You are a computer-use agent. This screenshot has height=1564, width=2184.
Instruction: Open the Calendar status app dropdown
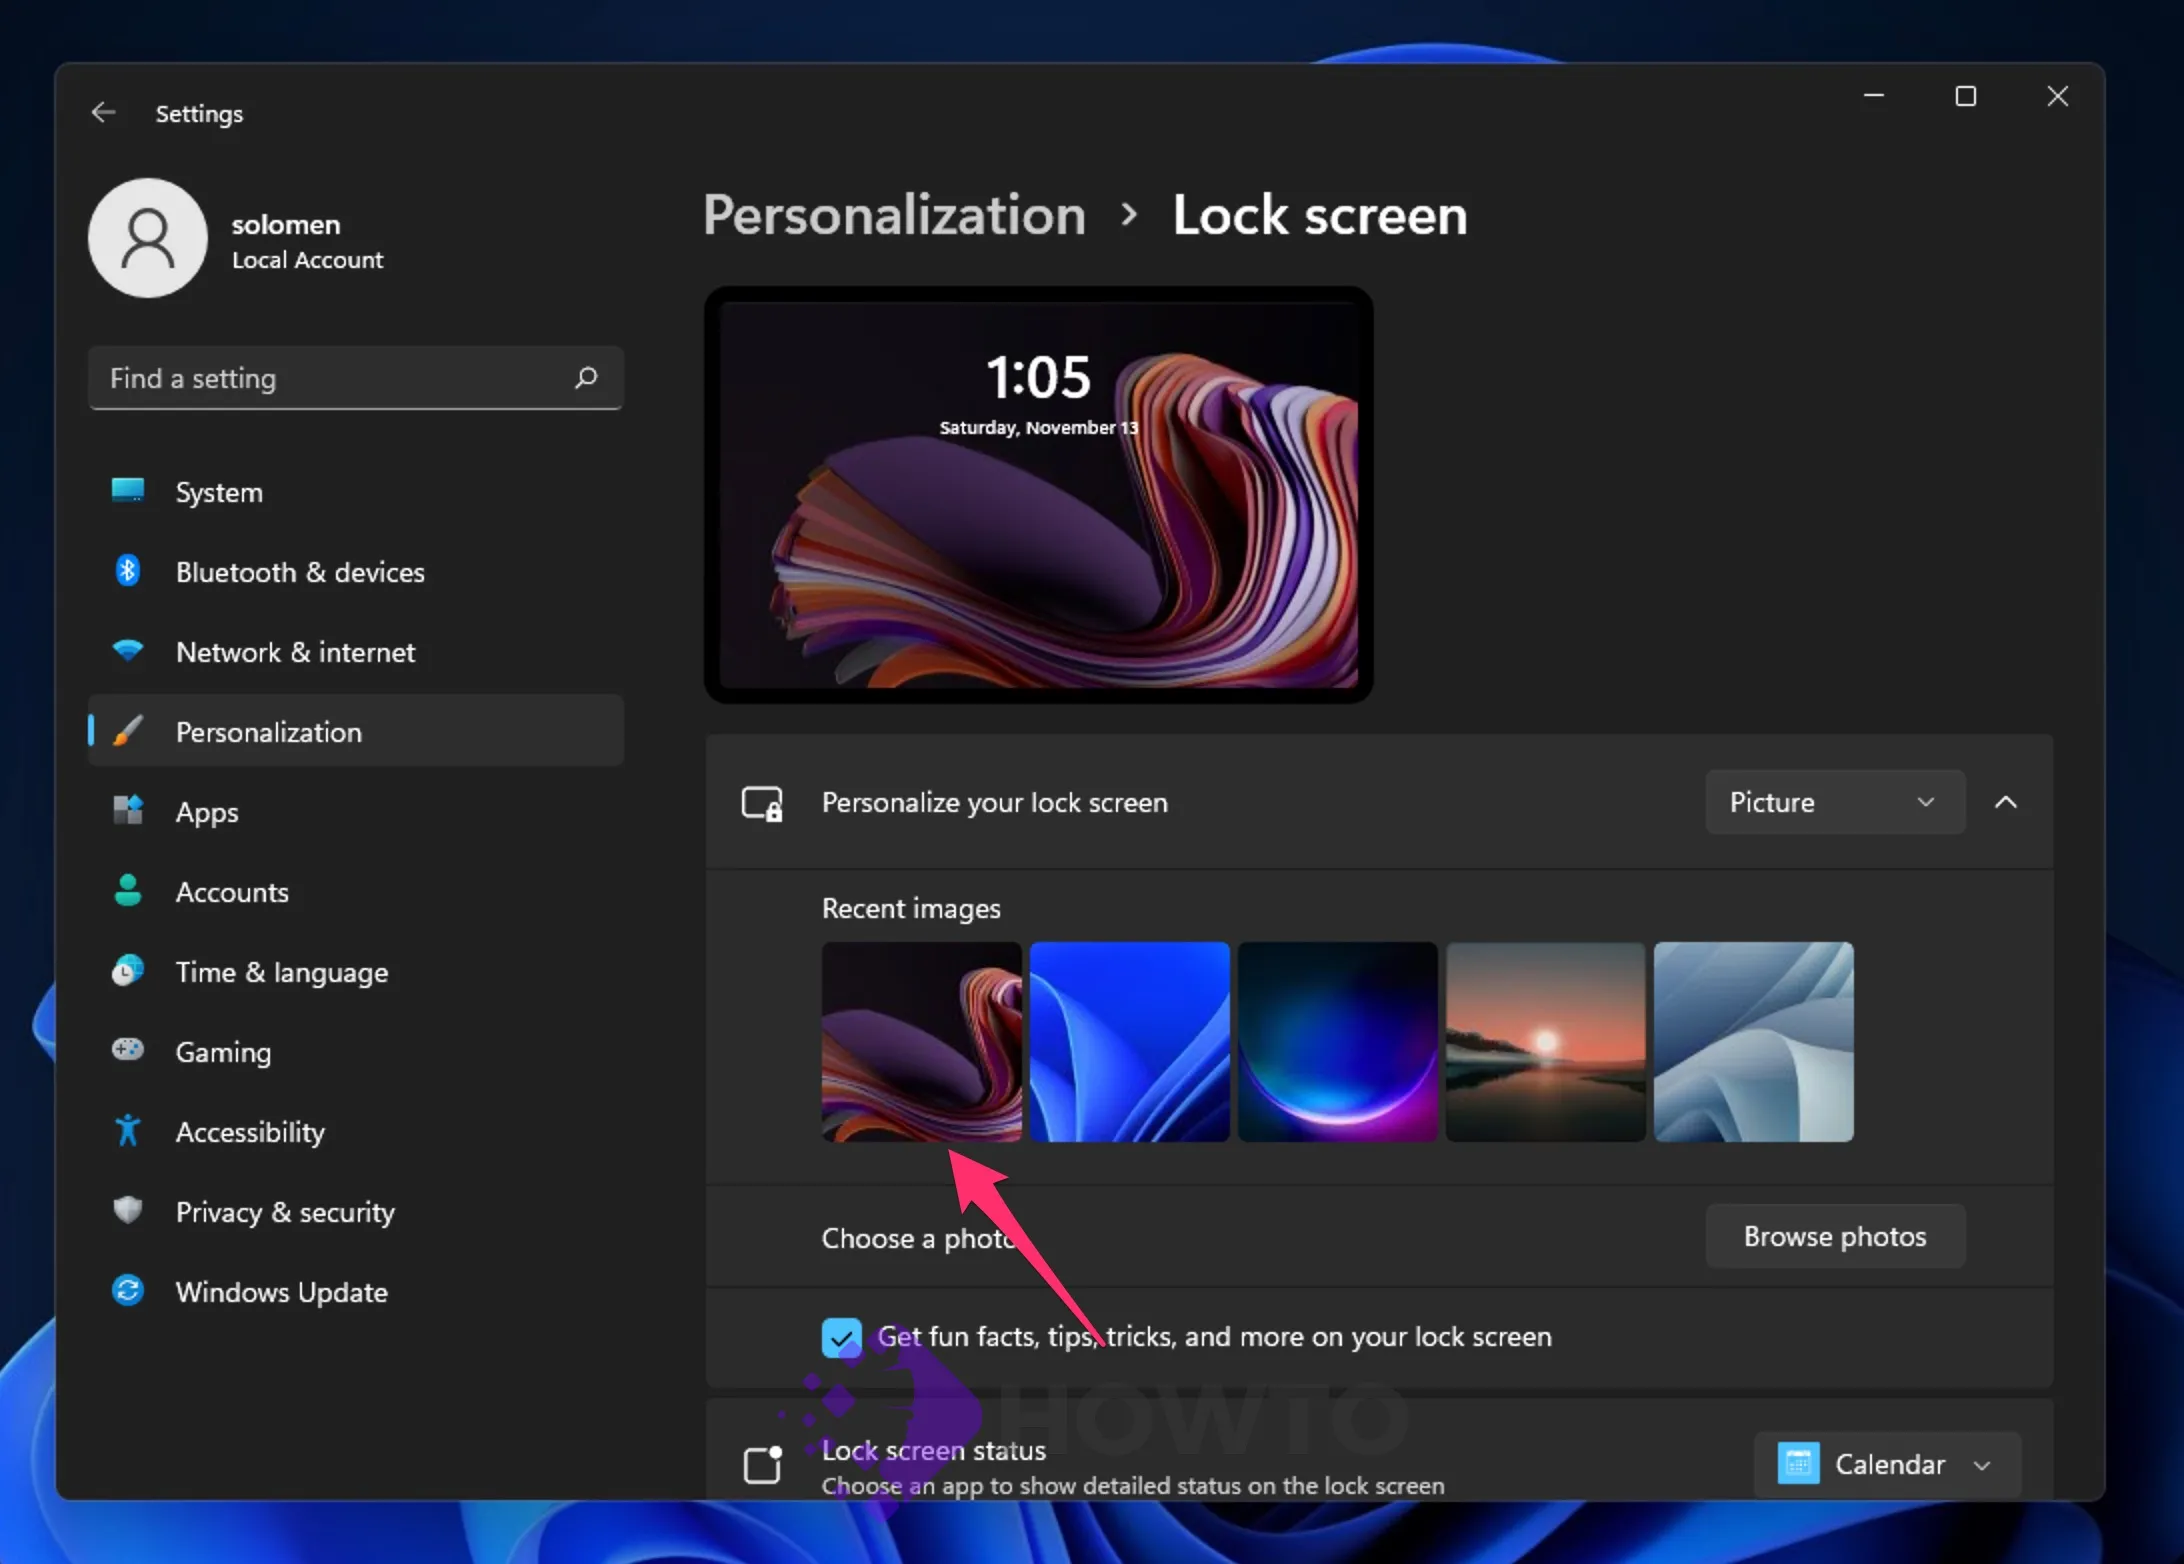(1887, 1464)
